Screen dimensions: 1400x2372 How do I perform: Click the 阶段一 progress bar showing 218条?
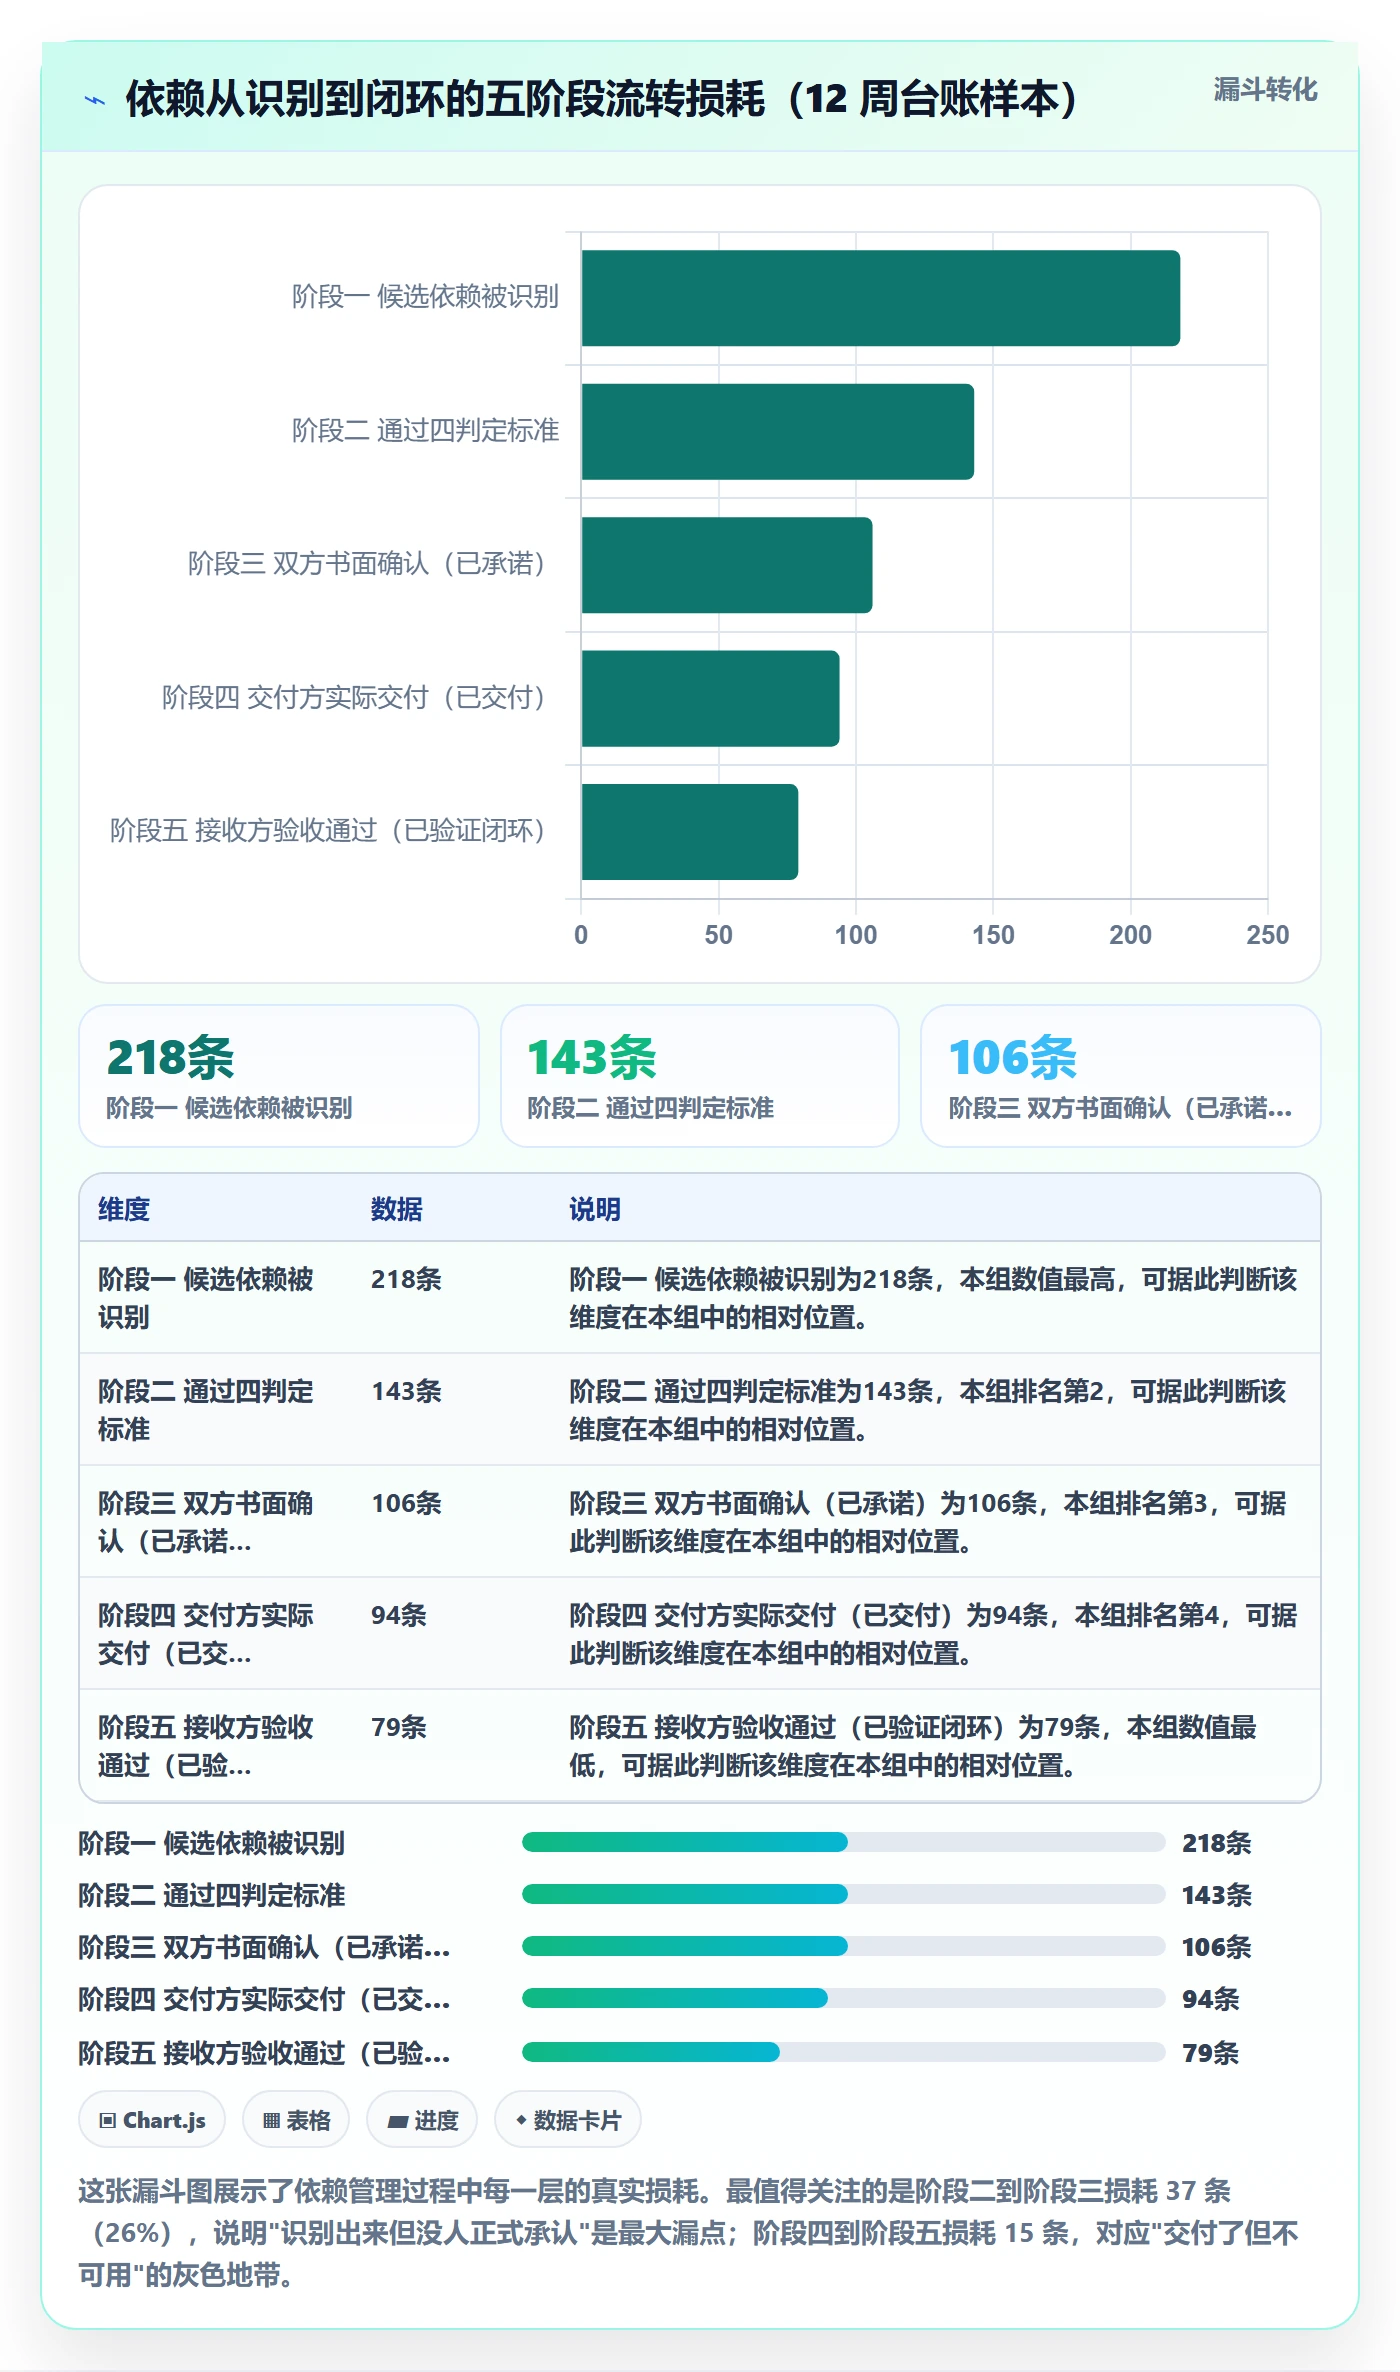pos(843,1842)
